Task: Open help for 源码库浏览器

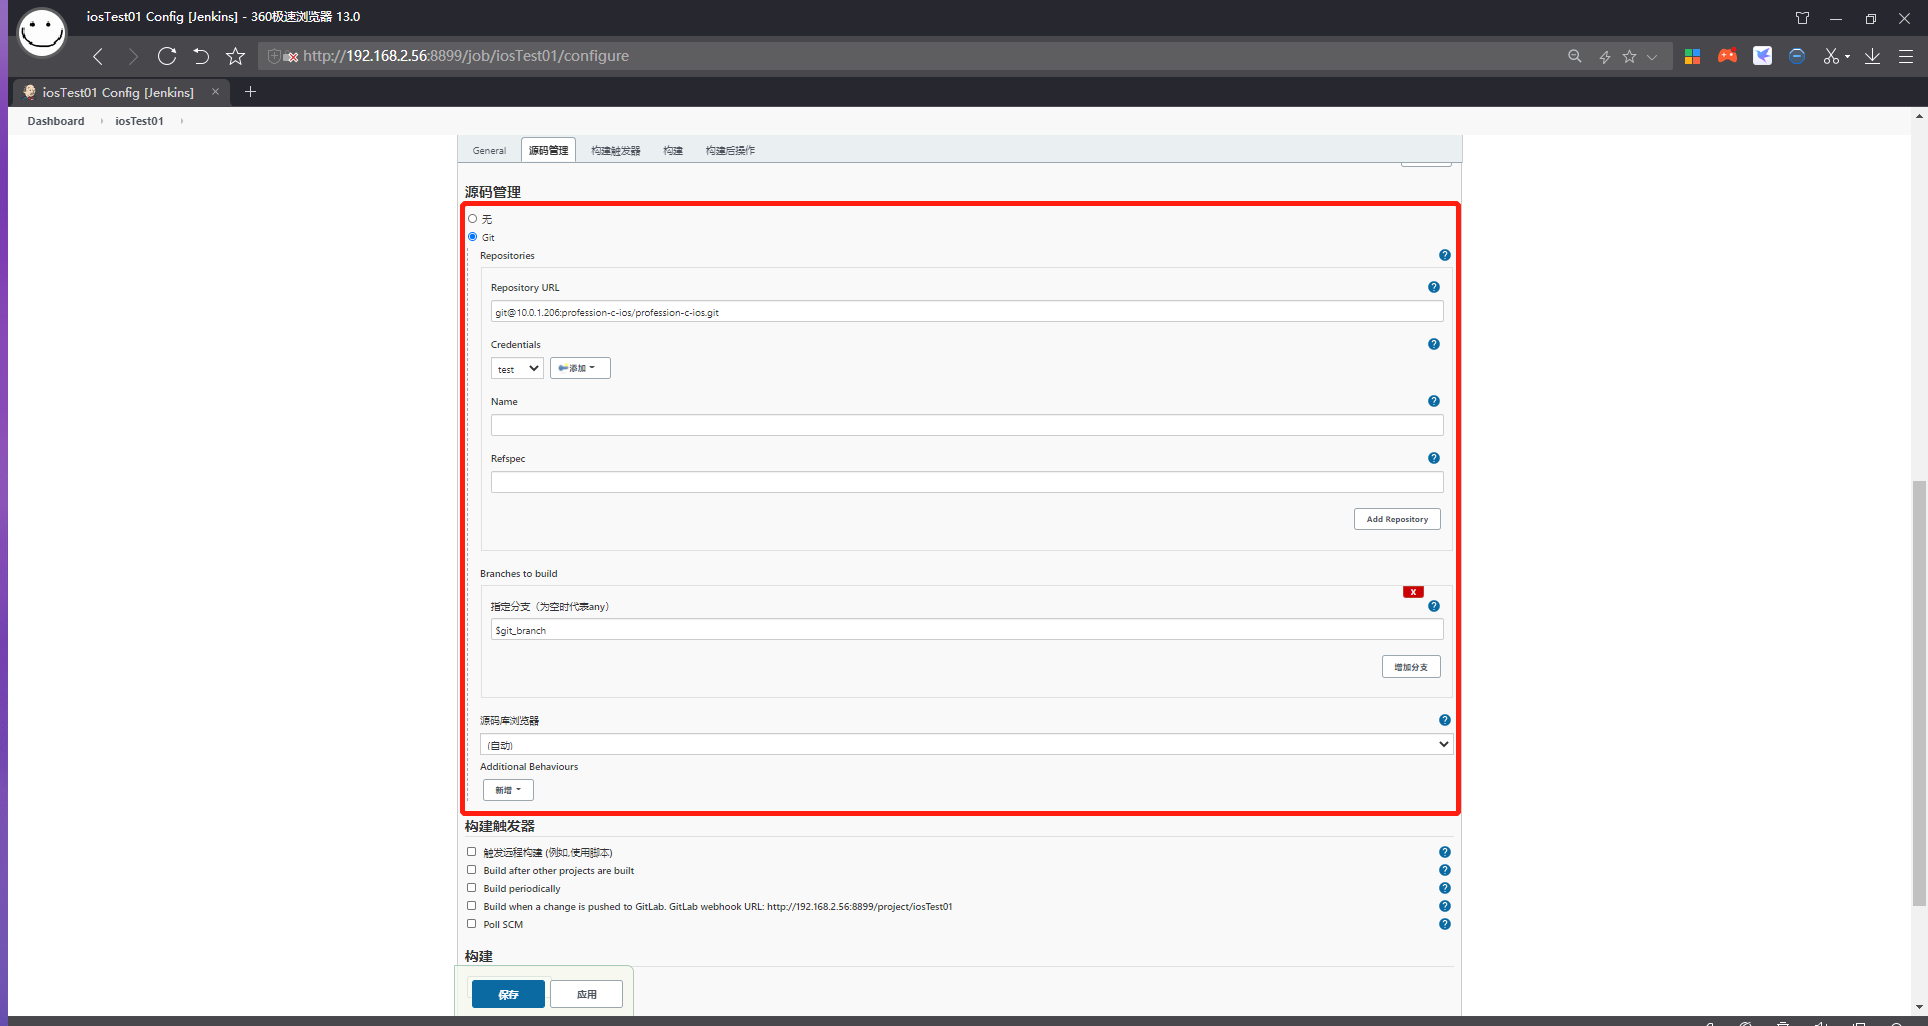Action: pyautogui.click(x=1444, y=720)
